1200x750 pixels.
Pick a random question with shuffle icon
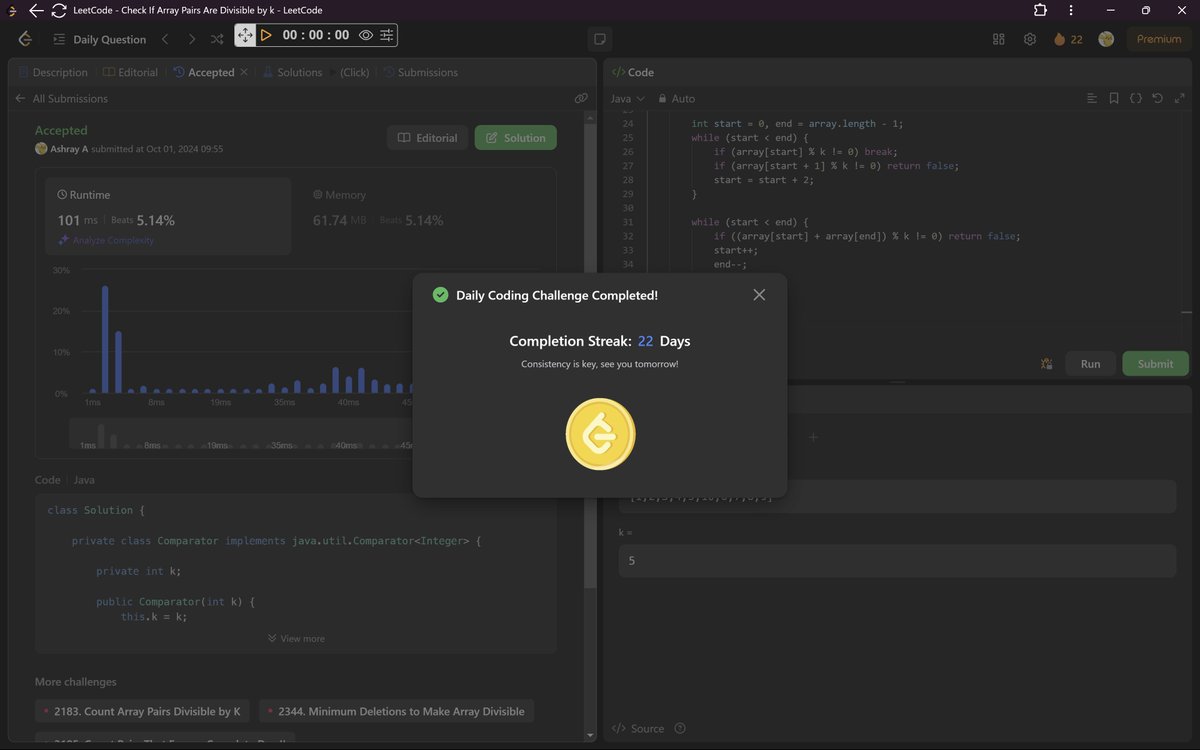click(x=217, y=39)
